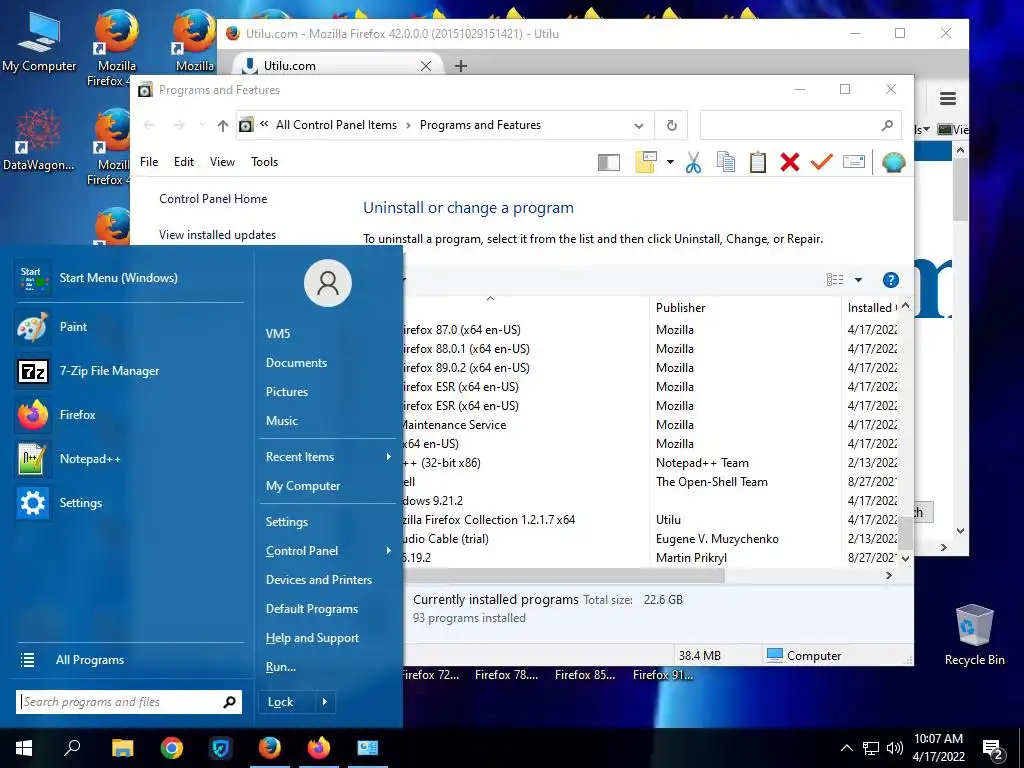Click the Cut scissors toolbar icon

tap(694, 162)
